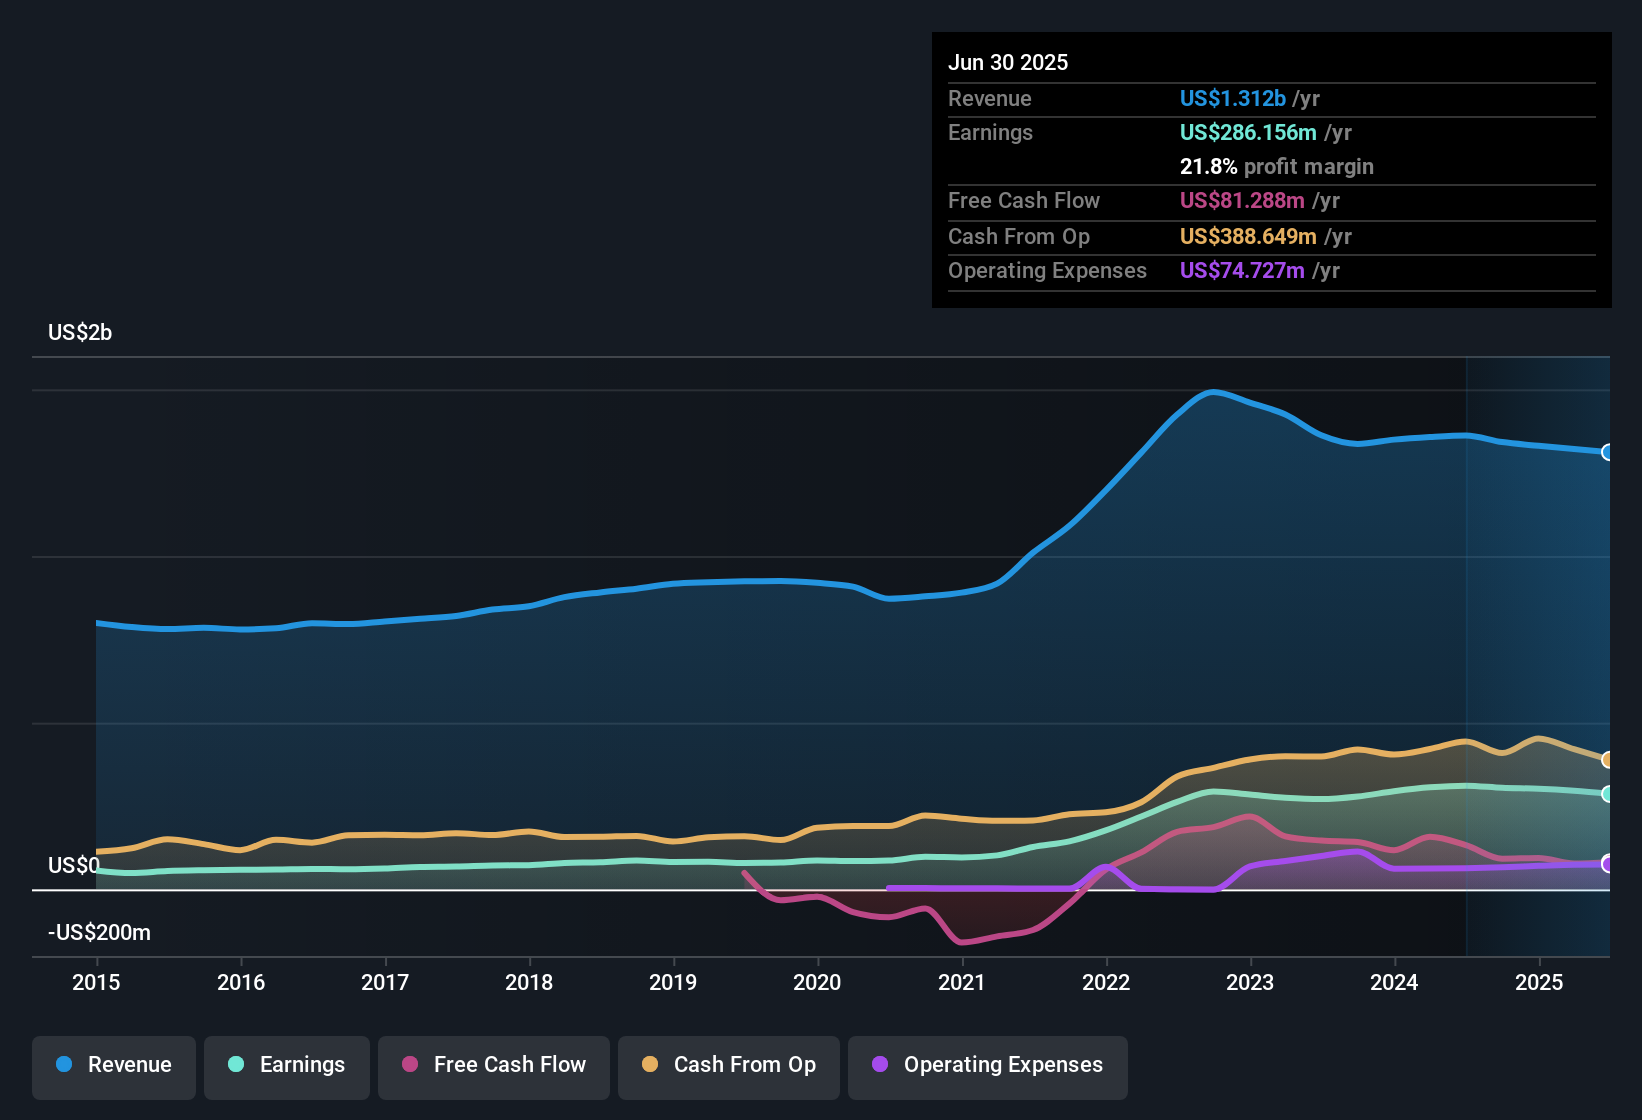Select the Earnings line endpoint marker
This screenshot has width=1642, height=1120.
coord(1607,794)
